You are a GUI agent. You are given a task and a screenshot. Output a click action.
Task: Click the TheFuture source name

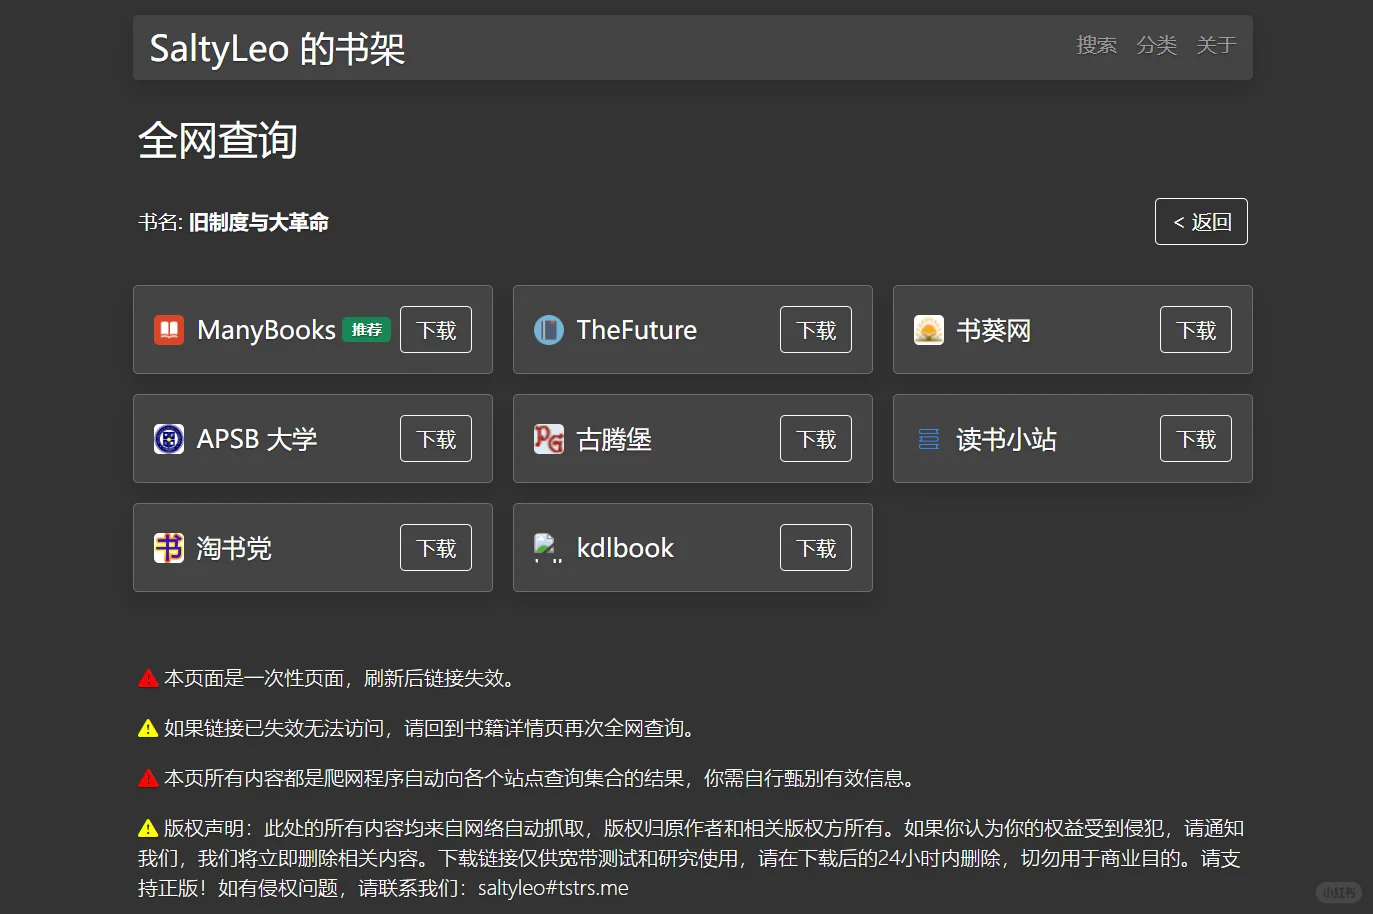pos(637,330)
